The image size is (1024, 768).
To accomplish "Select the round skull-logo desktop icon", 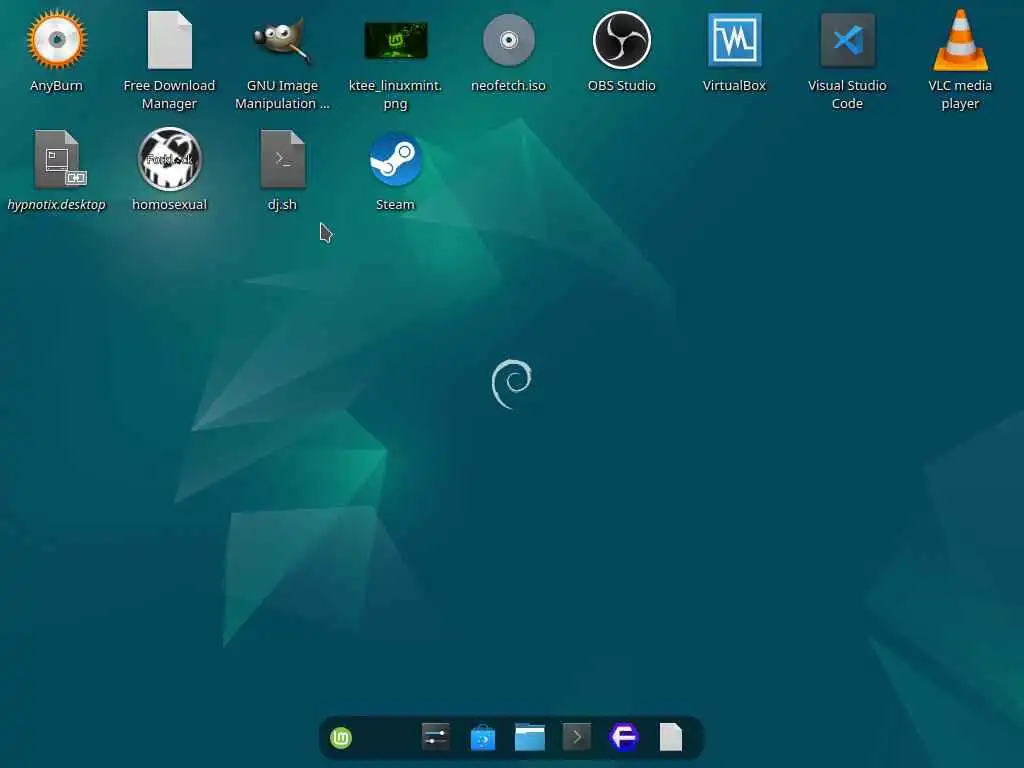I will pyautogui.click(x=170, y=159).
